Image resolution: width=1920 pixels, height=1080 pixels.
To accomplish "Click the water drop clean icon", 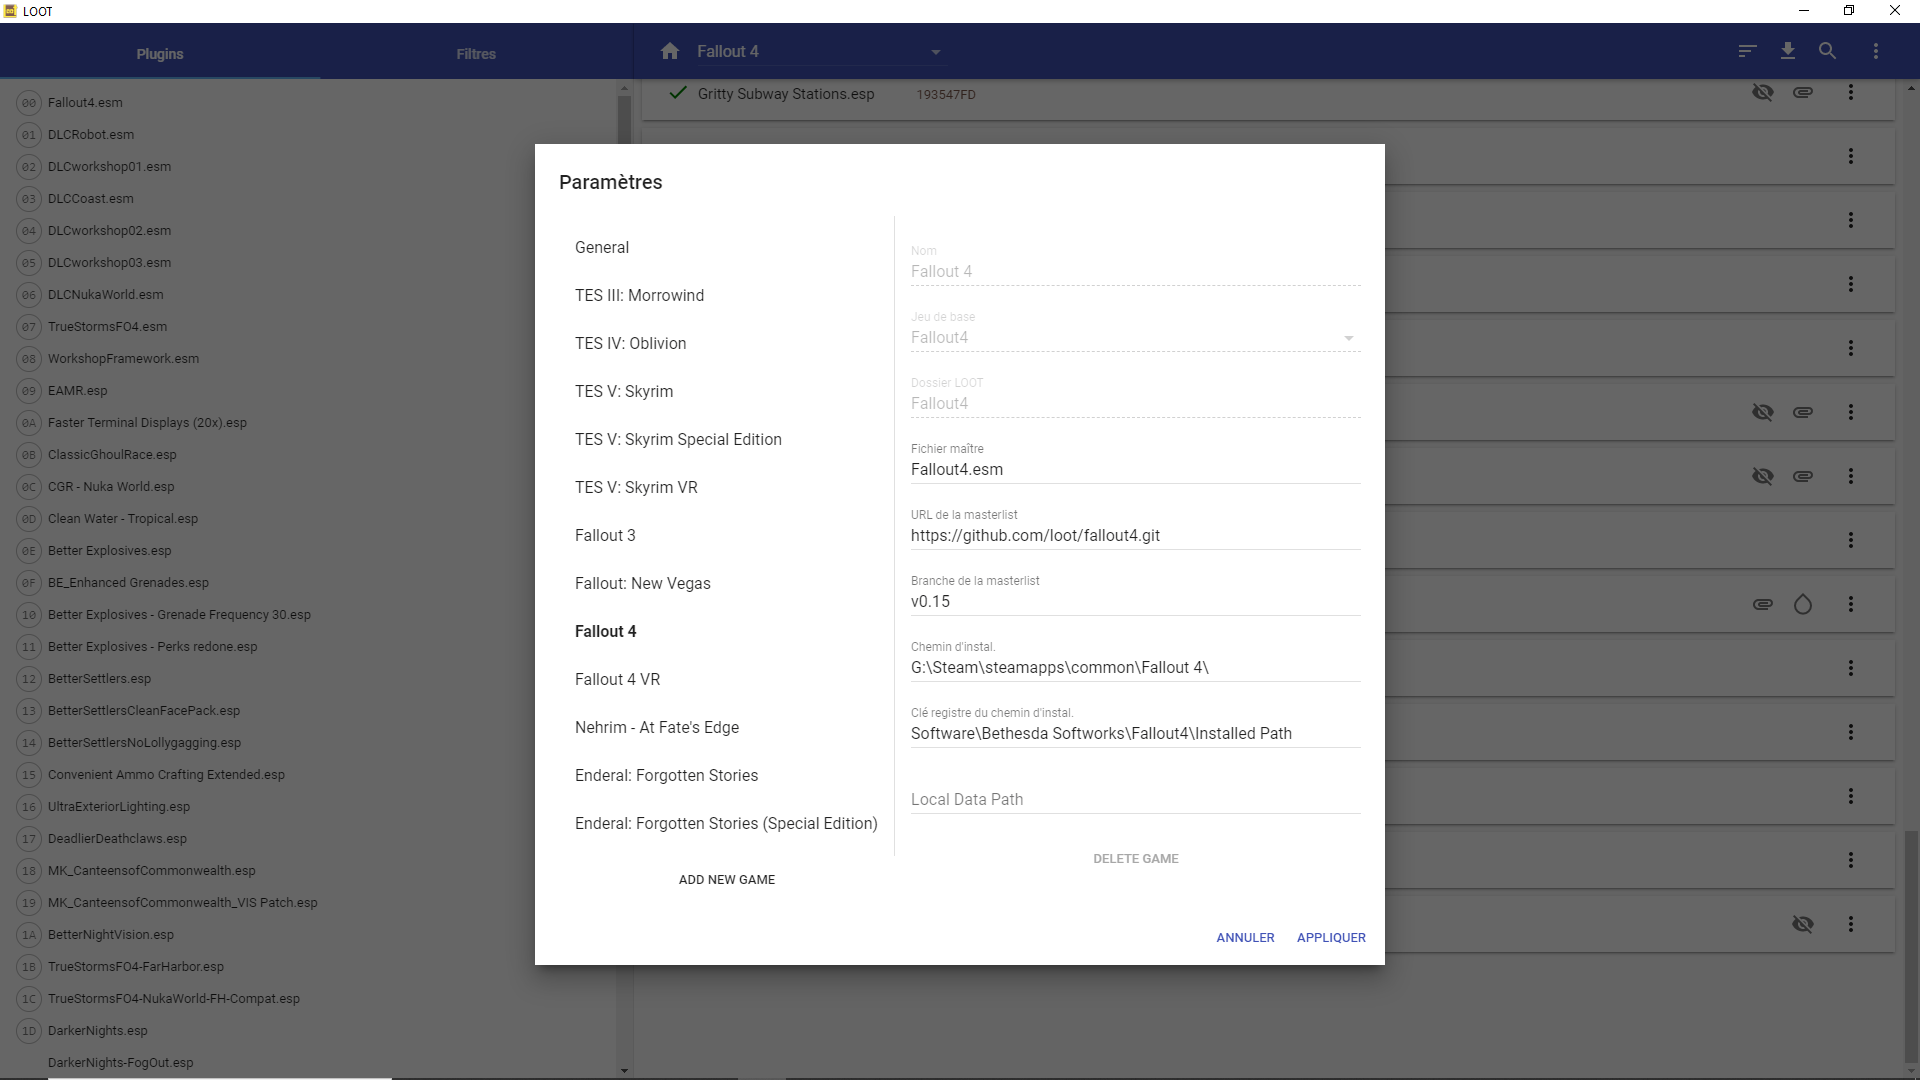I will coord(1802,604).
